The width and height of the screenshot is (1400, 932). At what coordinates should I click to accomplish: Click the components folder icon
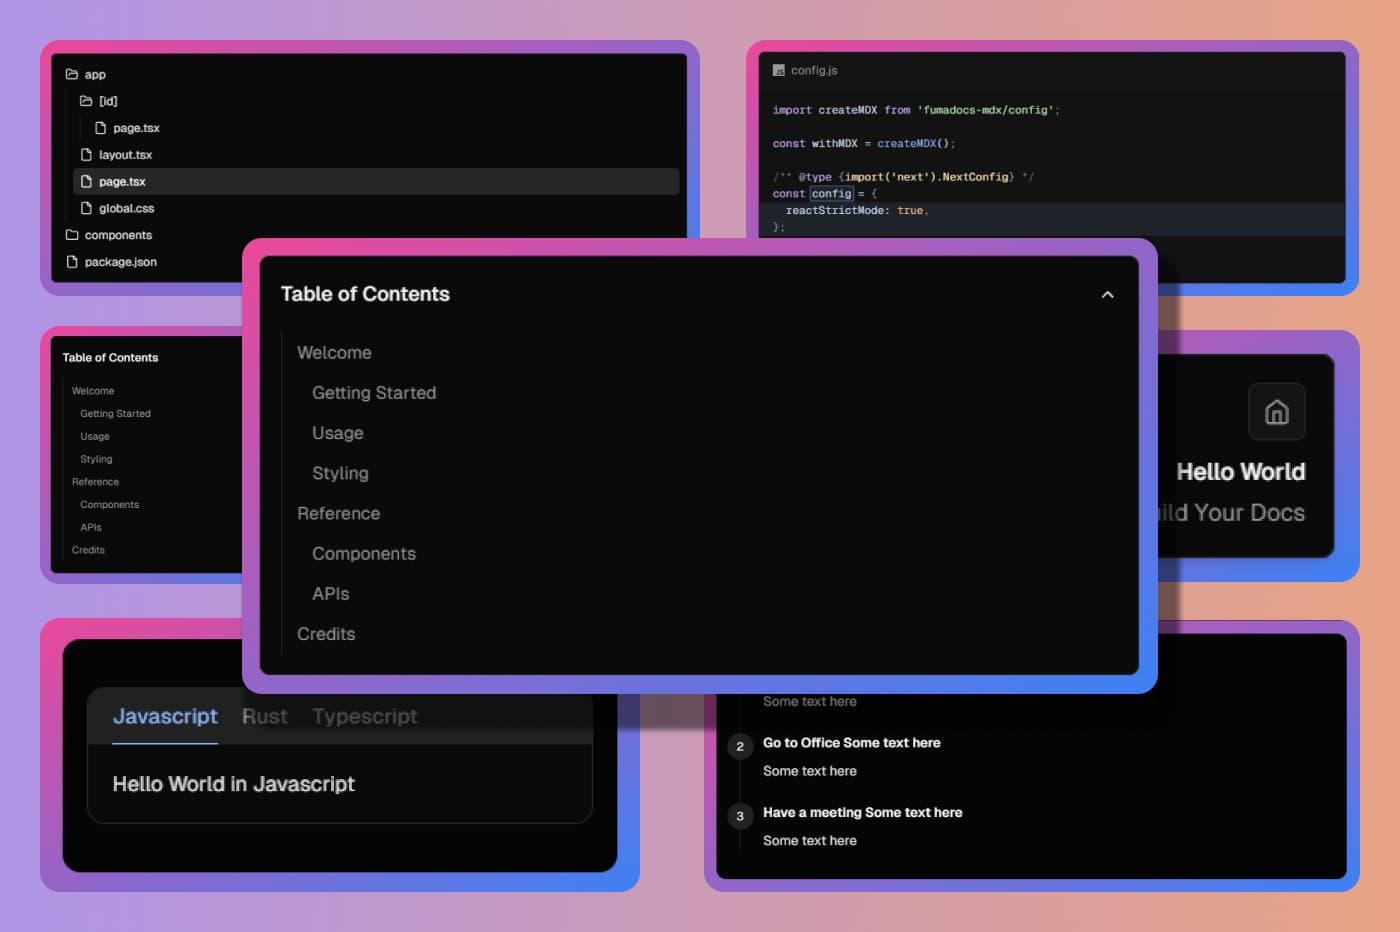71,235
